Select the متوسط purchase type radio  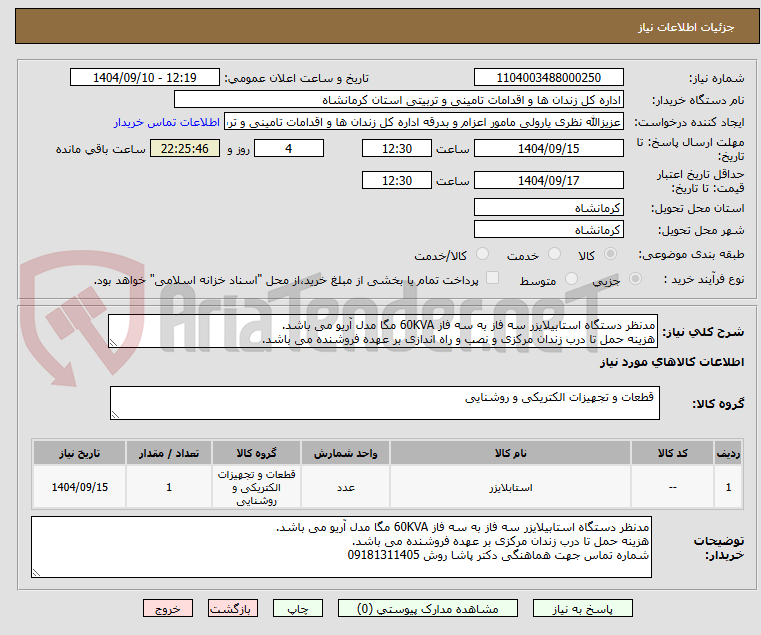pos(571,279)
